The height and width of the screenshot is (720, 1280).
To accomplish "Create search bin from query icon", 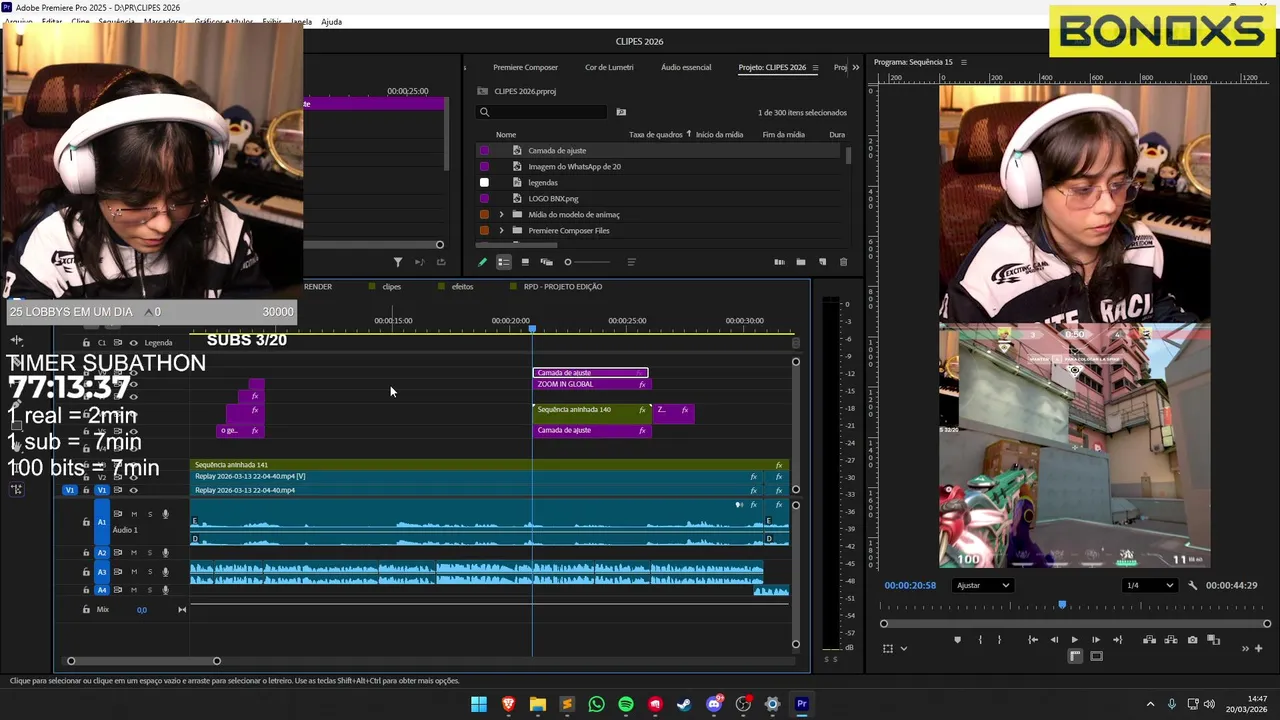I will (621, 112).
